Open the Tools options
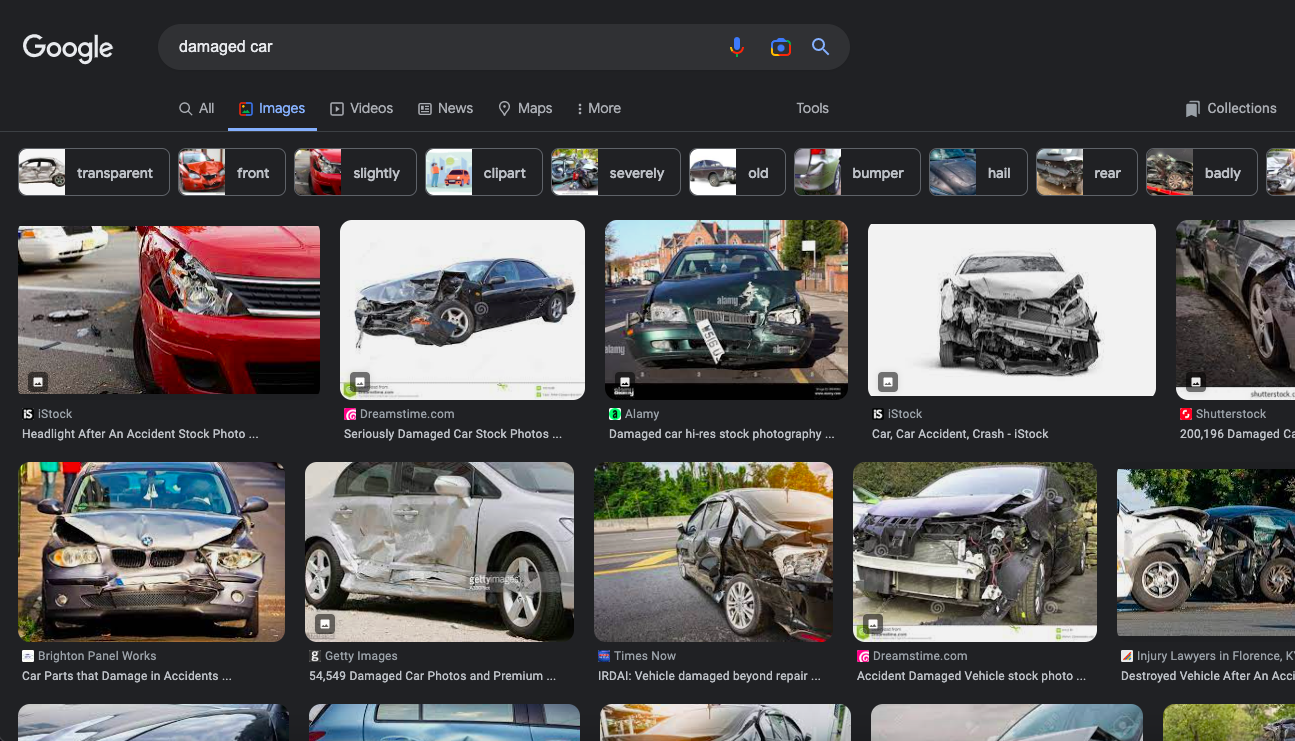The image size is (1295, 741). pos(812,108)
